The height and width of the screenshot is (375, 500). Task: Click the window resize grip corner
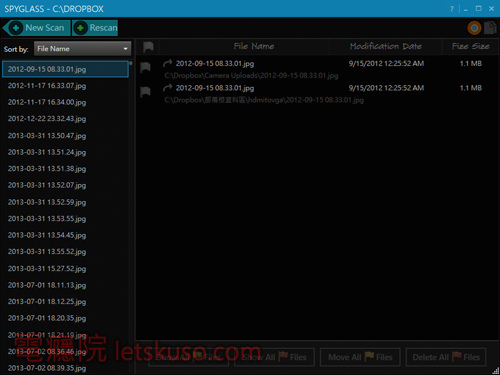[496, 371]
